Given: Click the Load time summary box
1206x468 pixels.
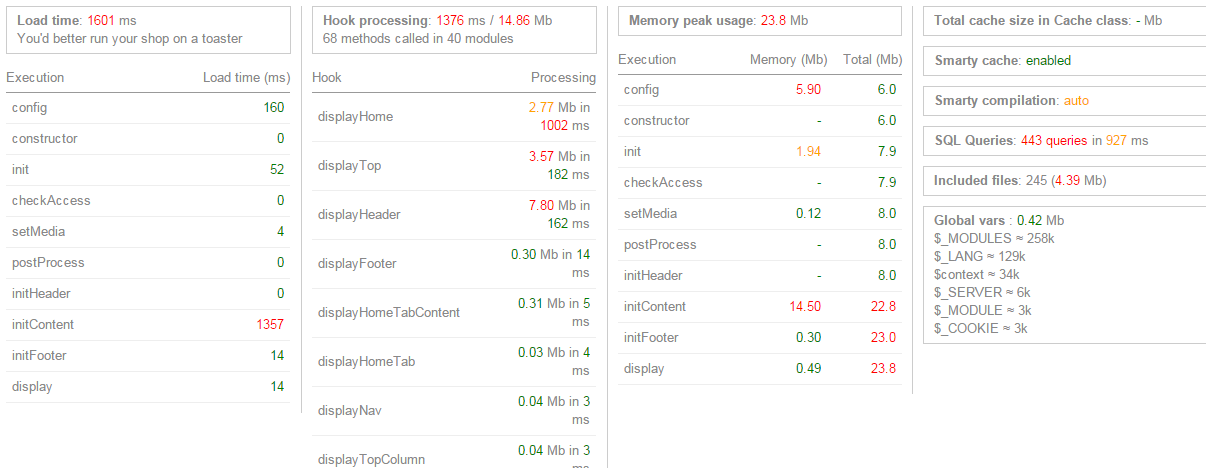Looking at the screenshot, I should pyautogui.click(x=149, y=30).
